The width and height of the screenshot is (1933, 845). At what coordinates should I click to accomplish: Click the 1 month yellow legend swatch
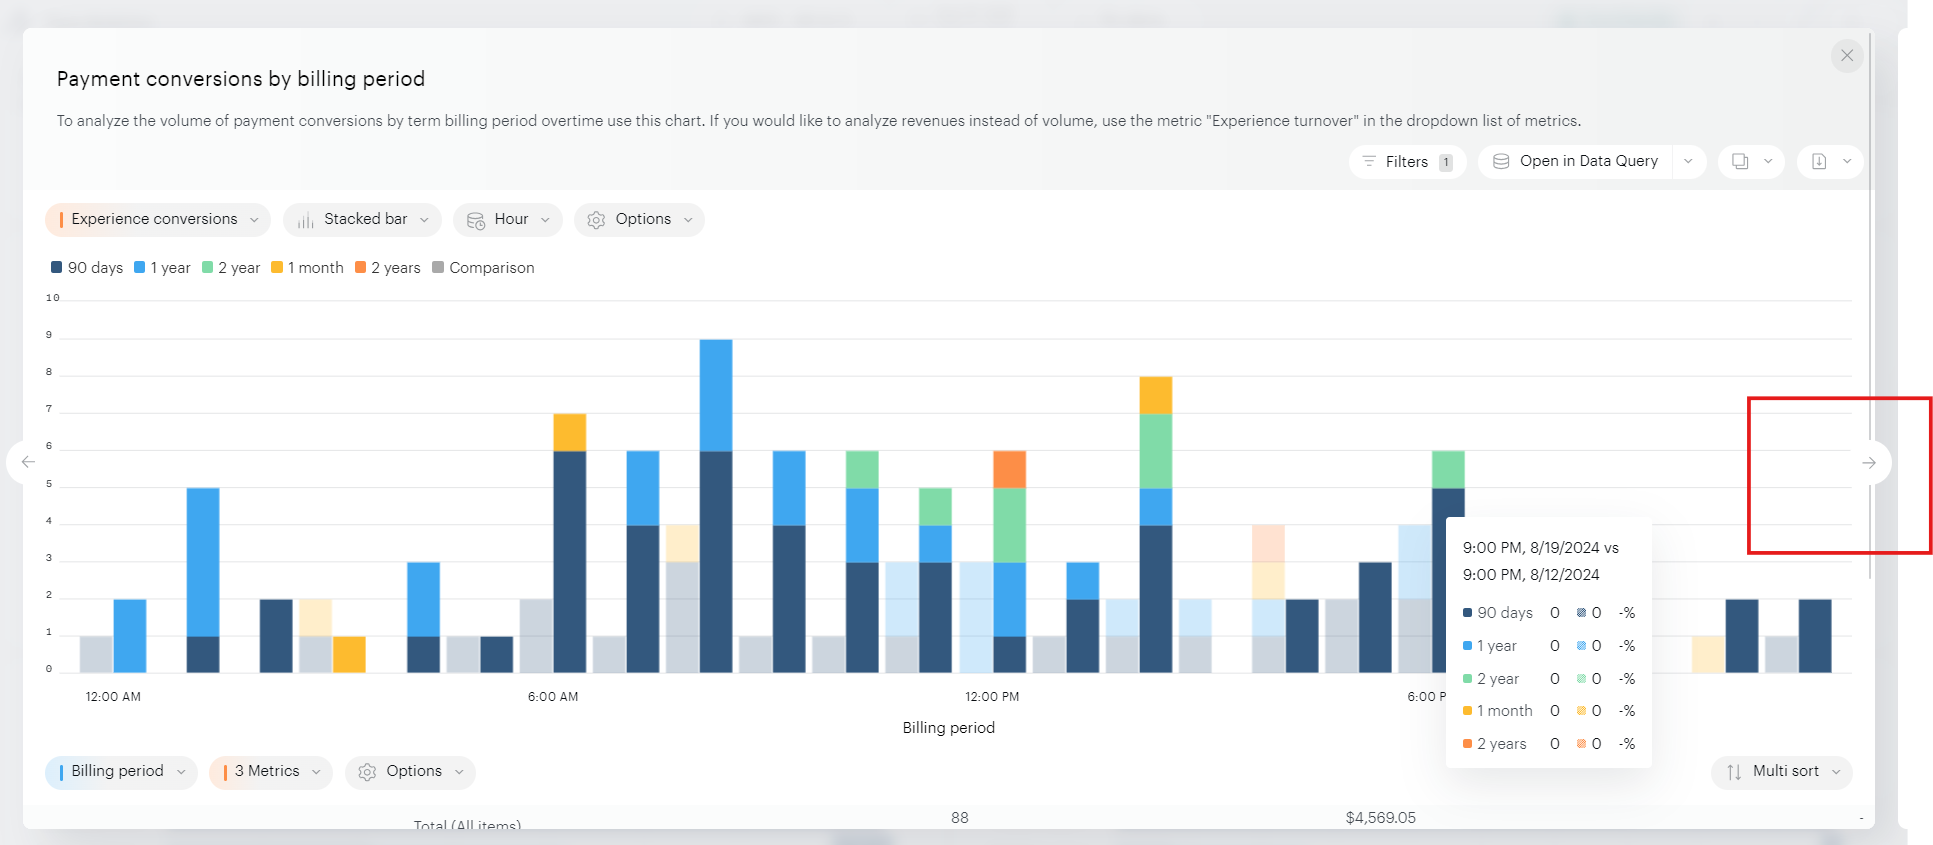tap(277, 268)
